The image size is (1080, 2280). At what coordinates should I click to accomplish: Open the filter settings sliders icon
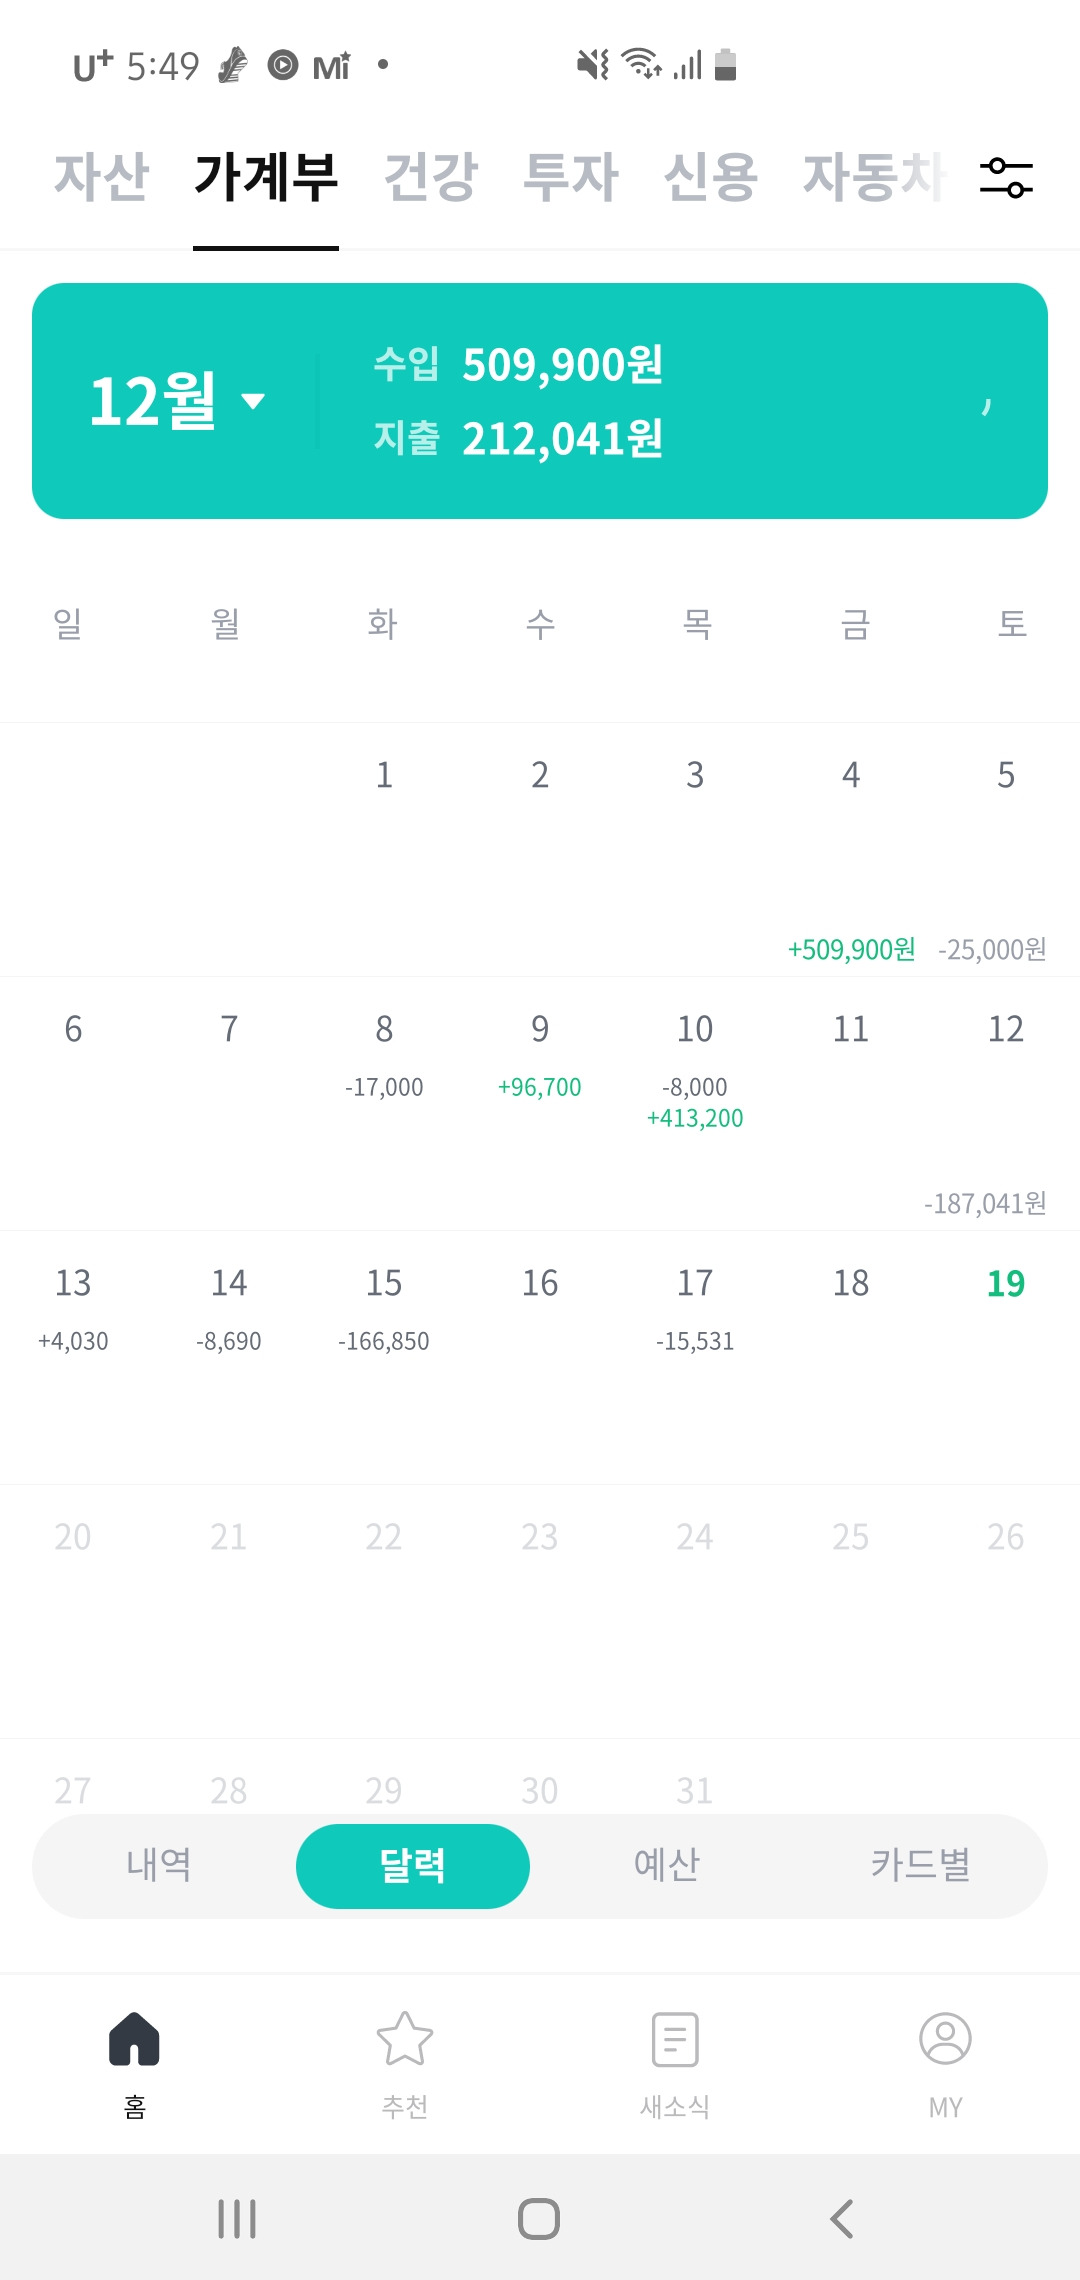(1006, 177)
